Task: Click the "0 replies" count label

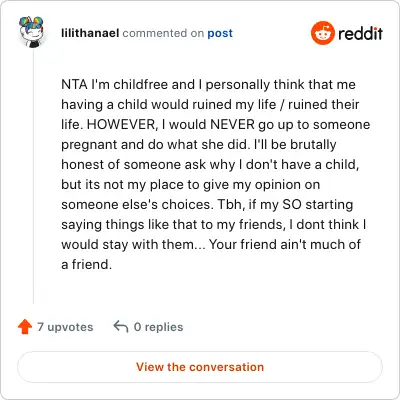Action: pos(158,327)
